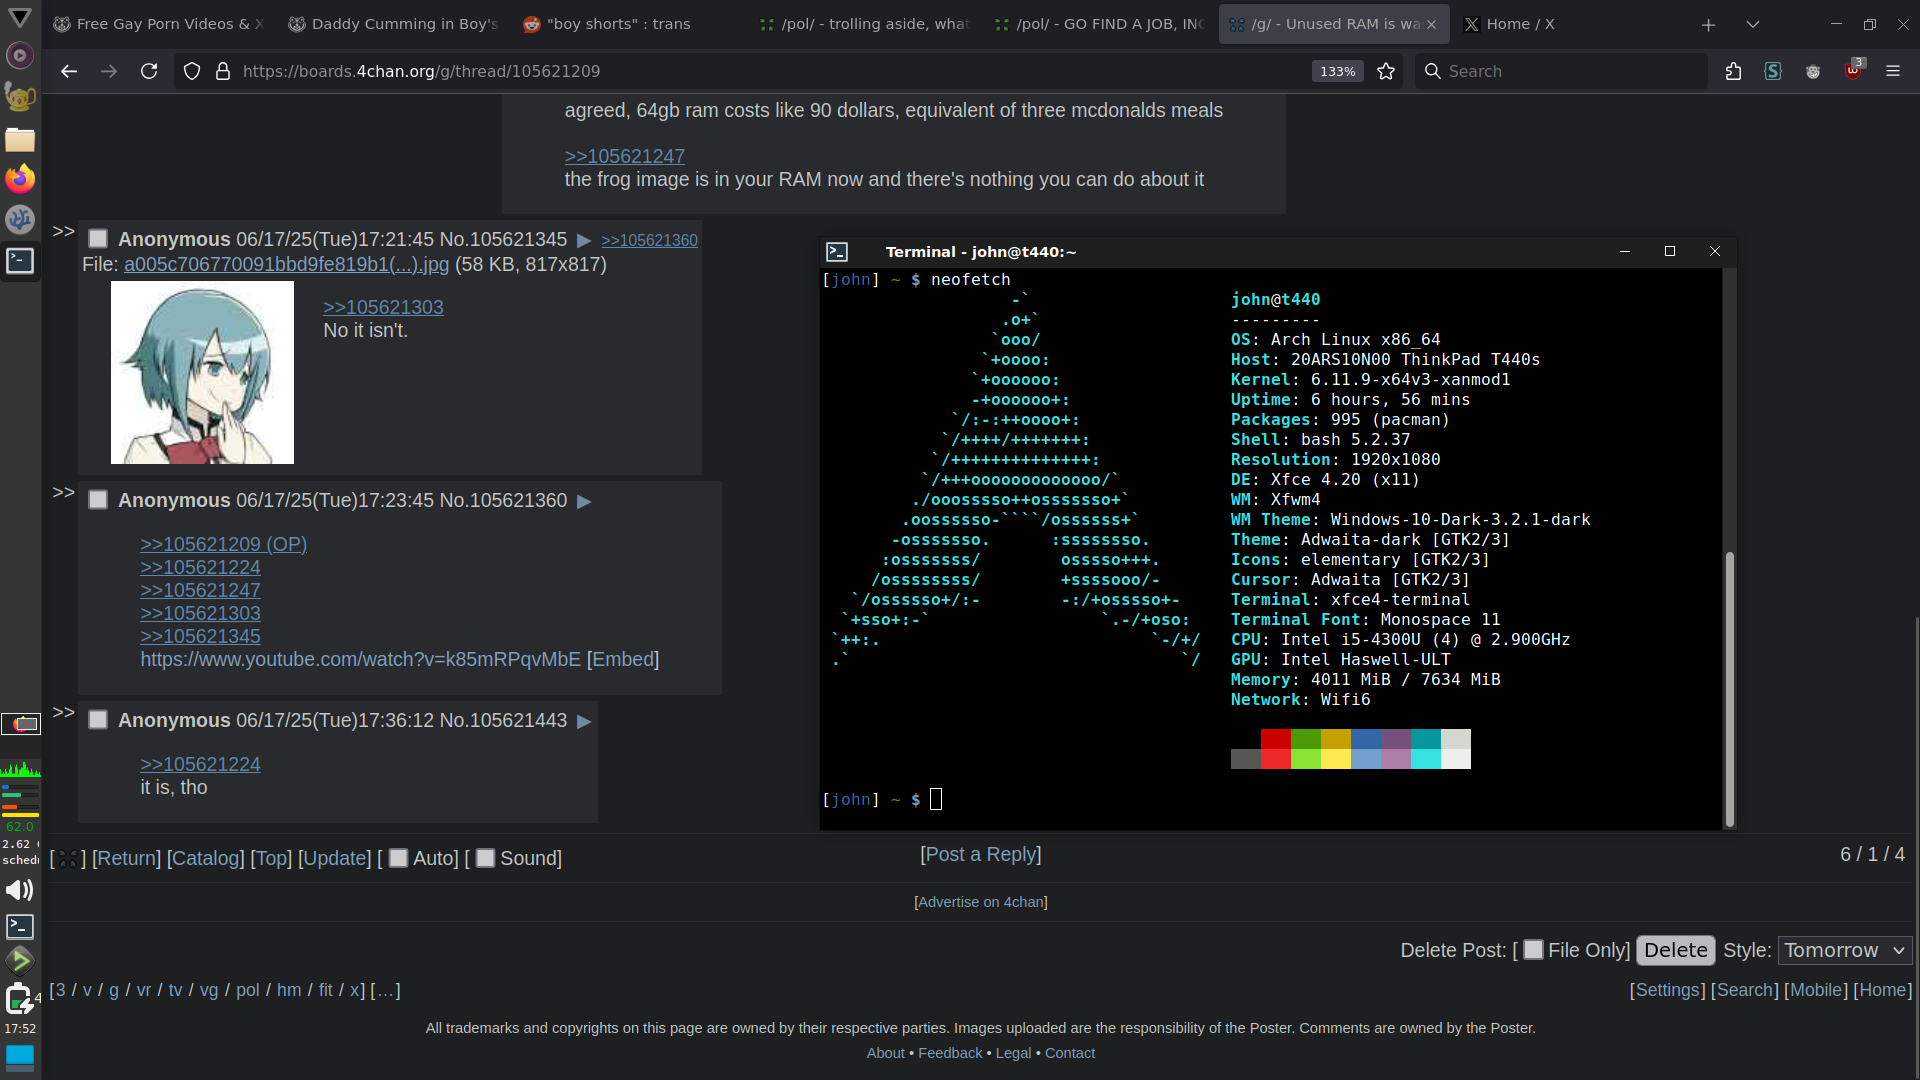The width and height of the screenshot is (1920, 1080).
Task: Click the post menu arrow on No.105621443
Action: pyautogui.click(x=584, y=721)
